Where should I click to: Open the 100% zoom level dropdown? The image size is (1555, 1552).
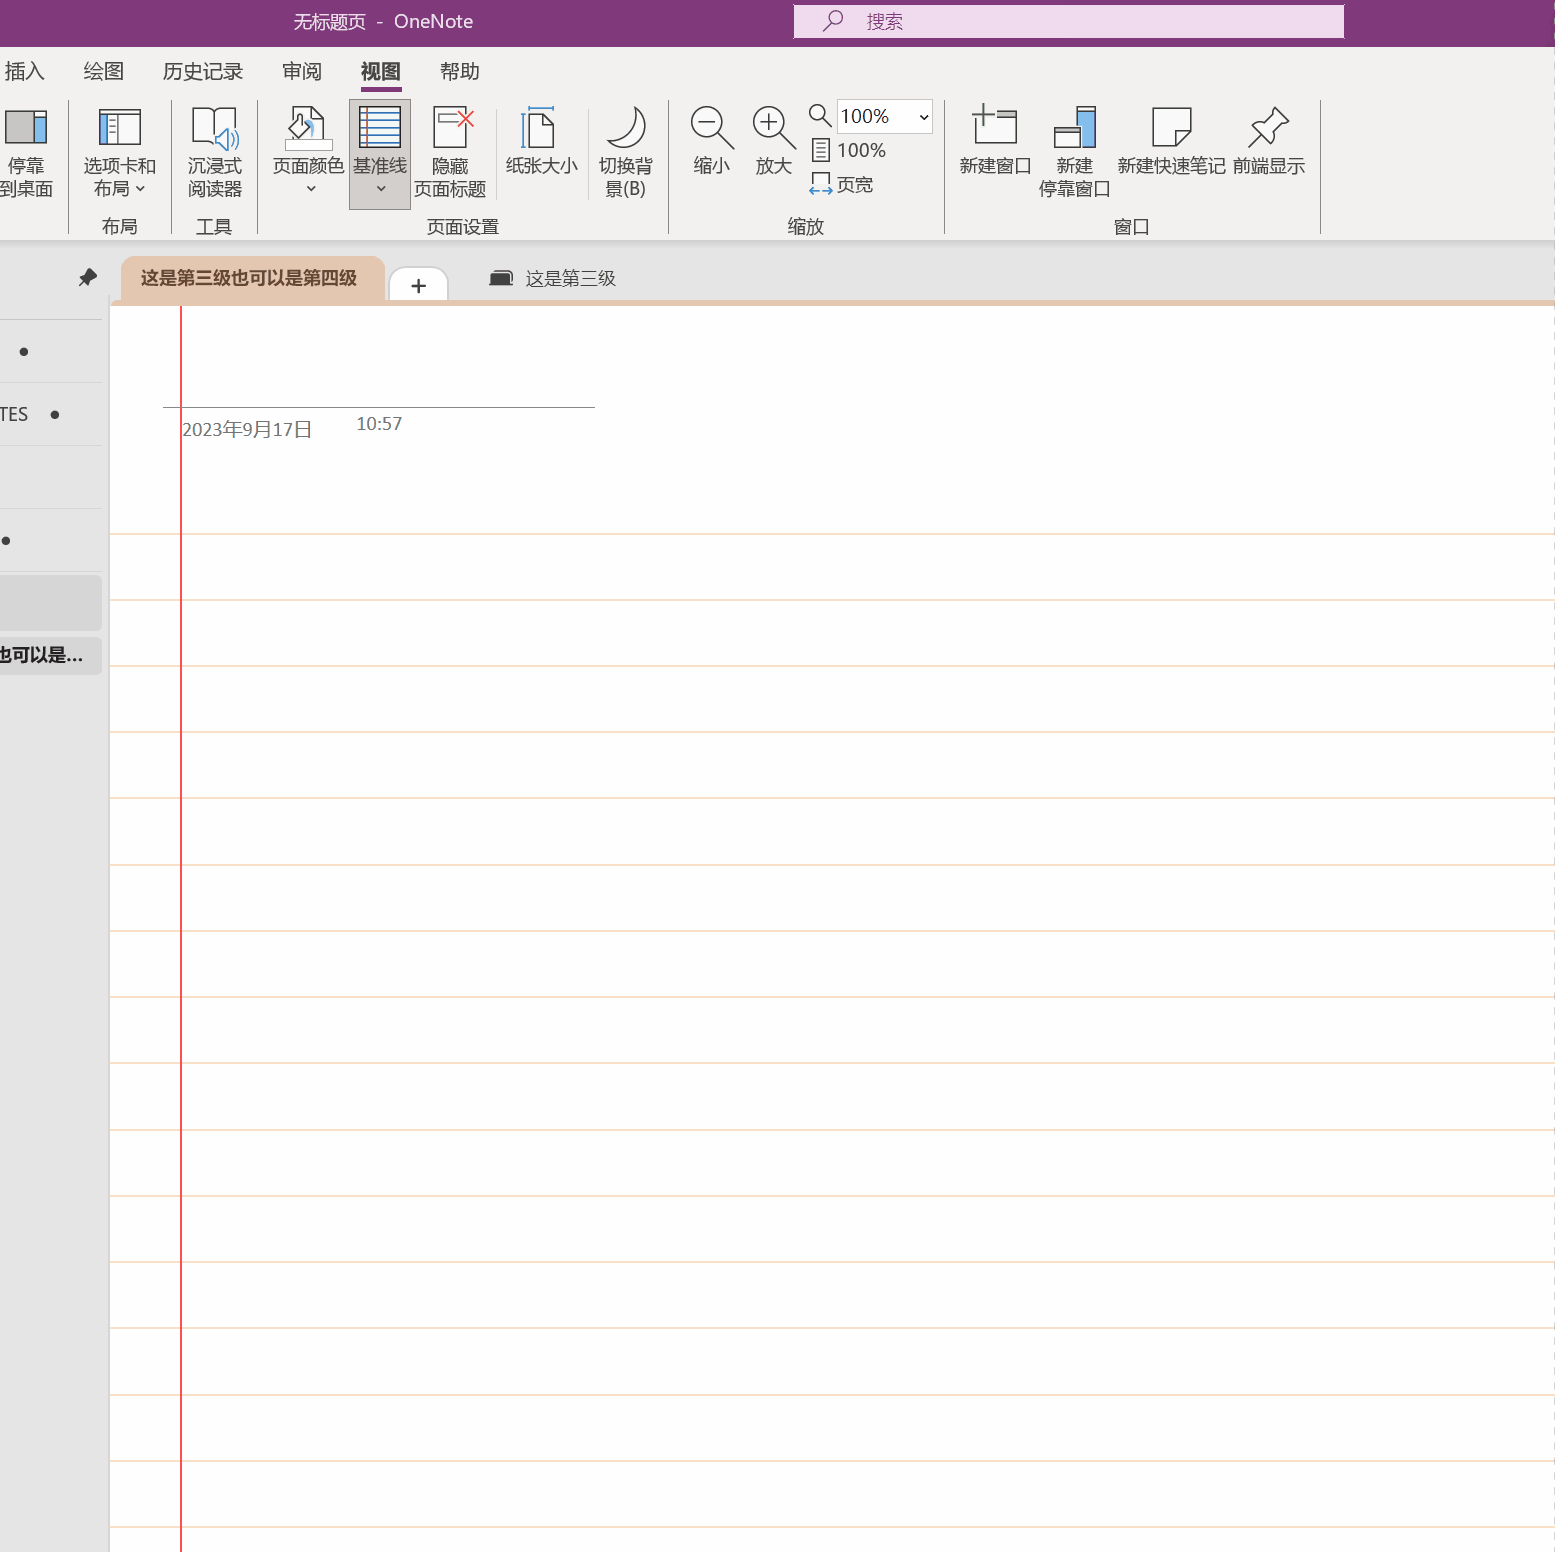924,117
